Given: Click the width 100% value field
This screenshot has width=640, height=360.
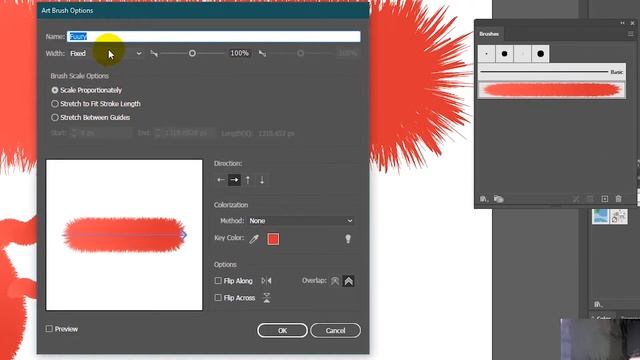Looking at the screenshot, I should (240, 53).
